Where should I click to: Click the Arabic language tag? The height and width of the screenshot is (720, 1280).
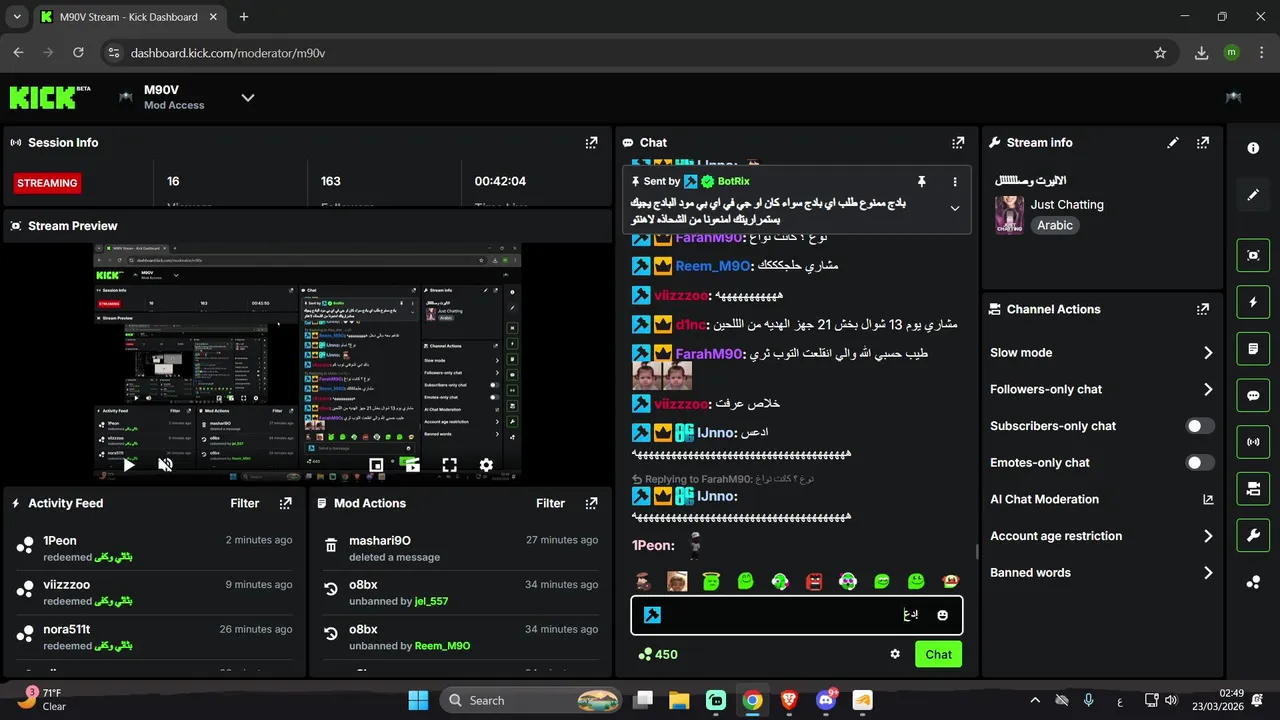pyautogui.click(x=1055, y=226)
